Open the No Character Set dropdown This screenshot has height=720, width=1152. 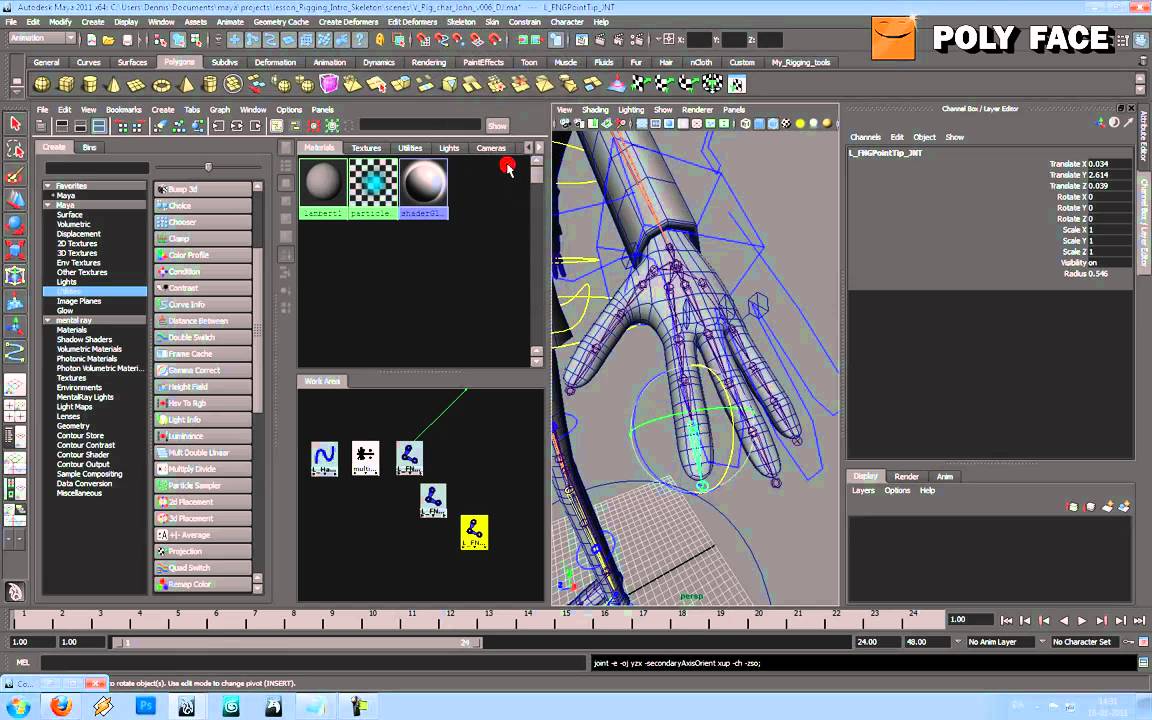(x=1042, y=641)
